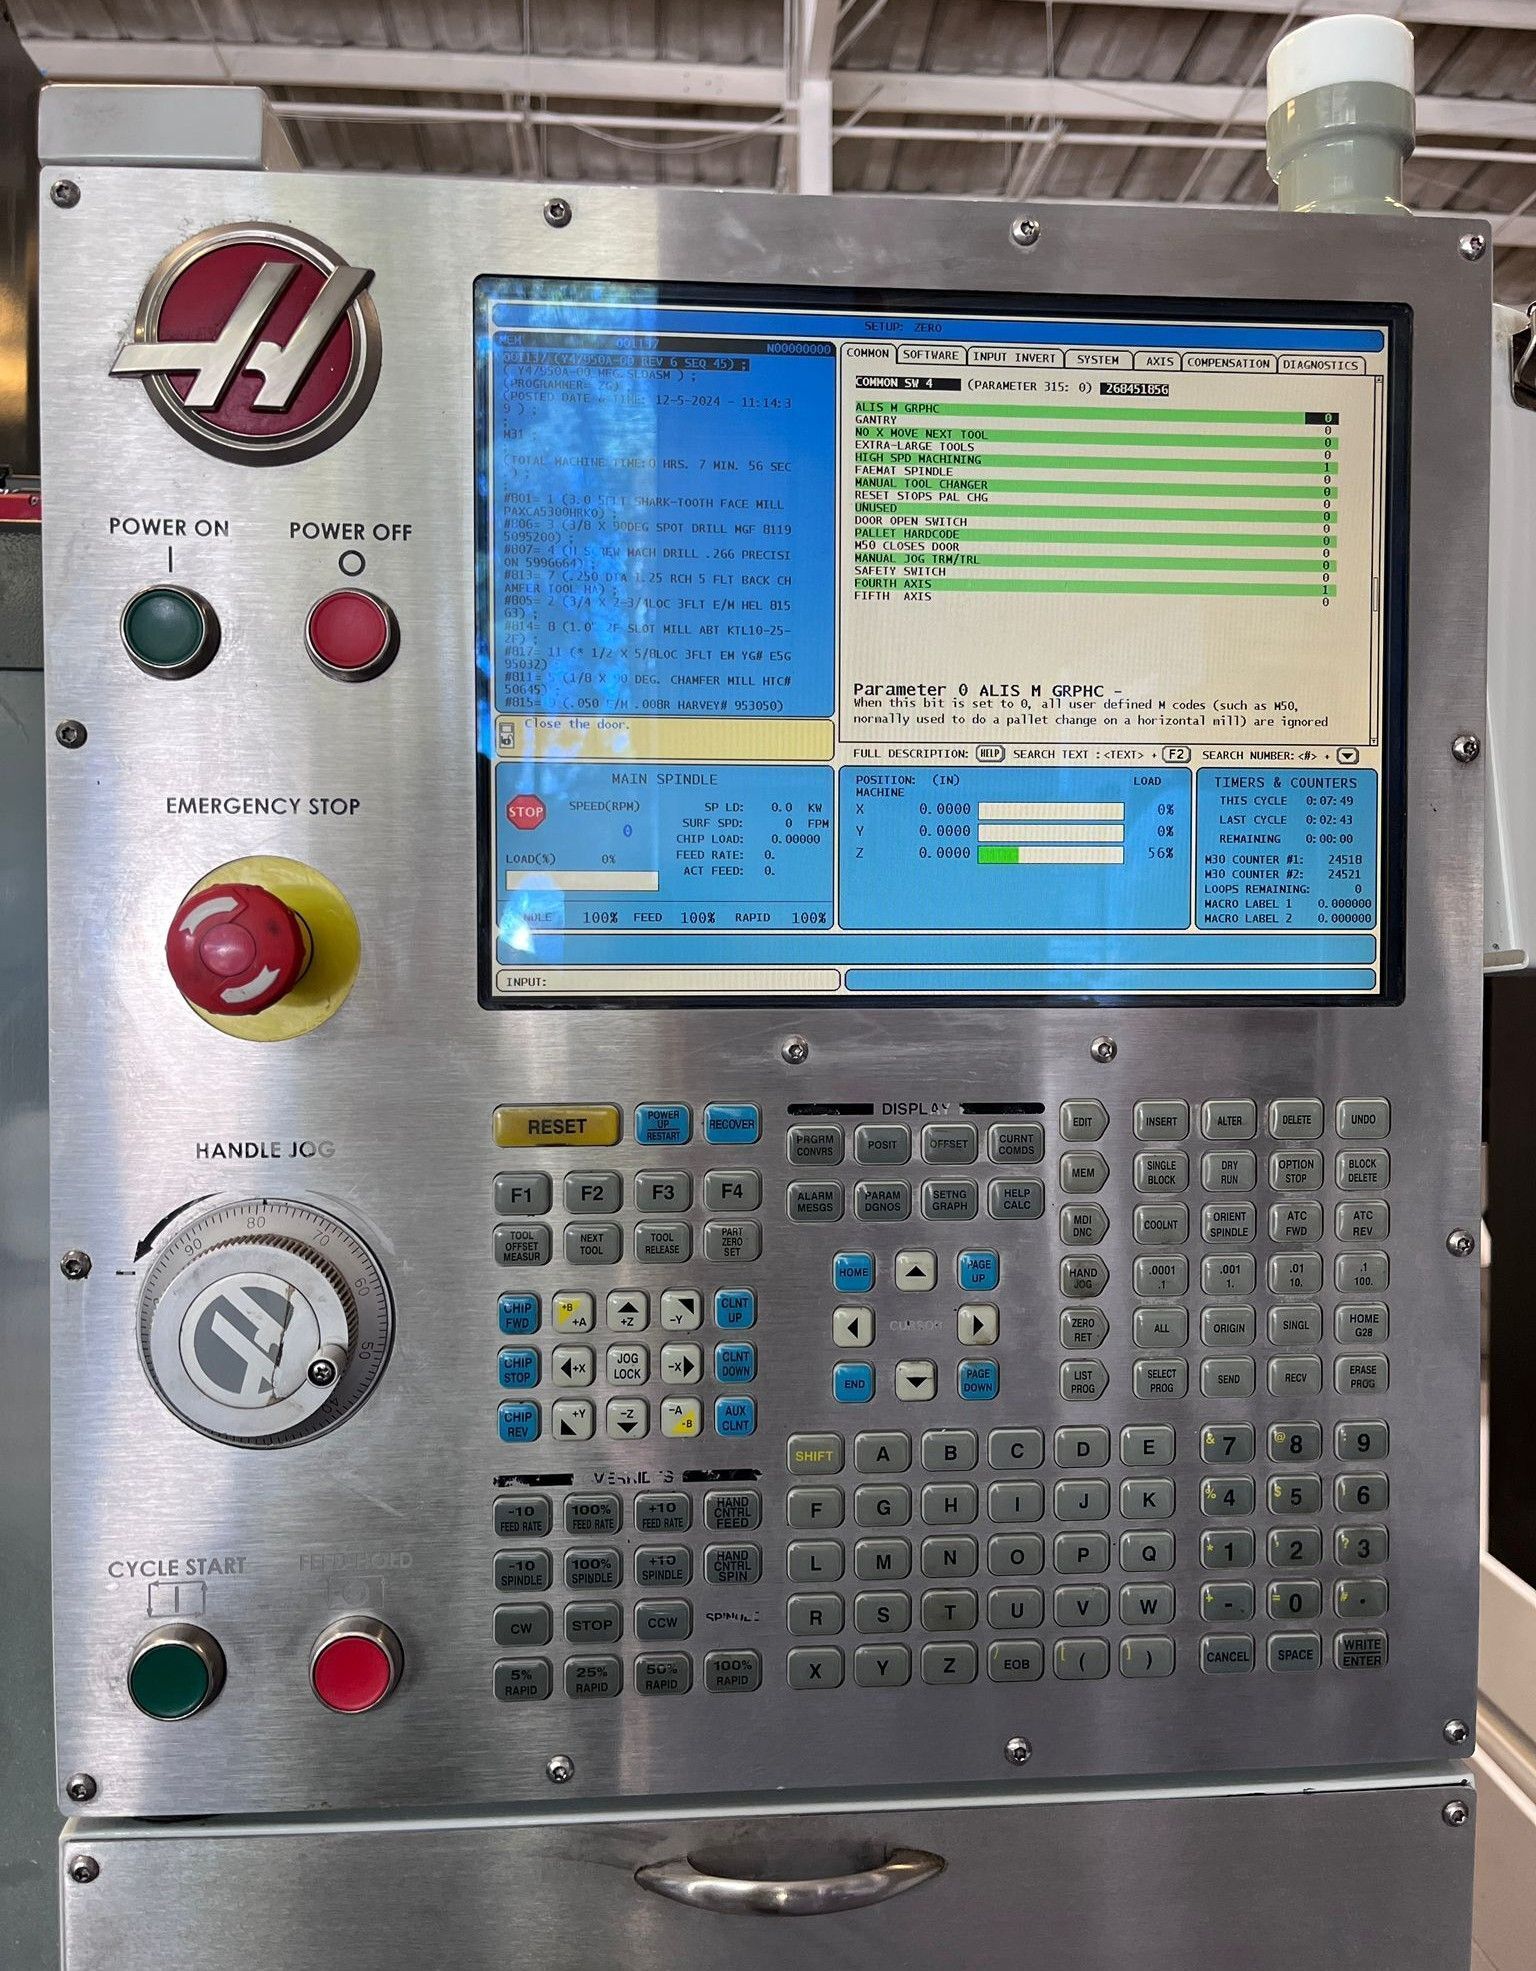Open the COMMON parameter tab
This screenshot has height=1971, width=1536.
pos(867,354)
